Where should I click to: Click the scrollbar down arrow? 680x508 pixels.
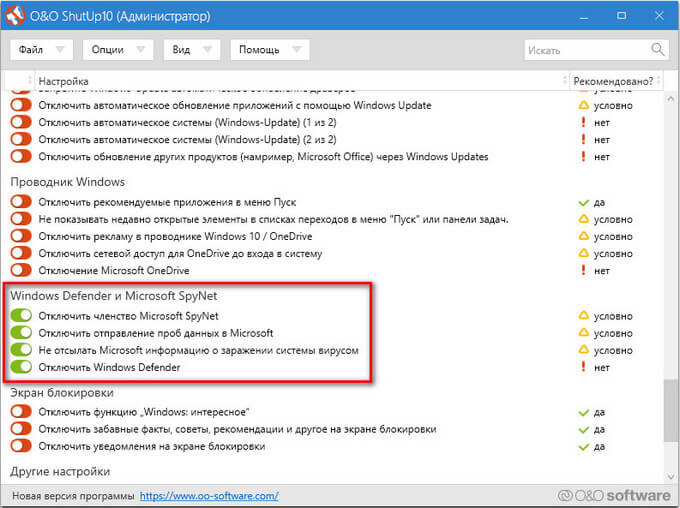671,477
